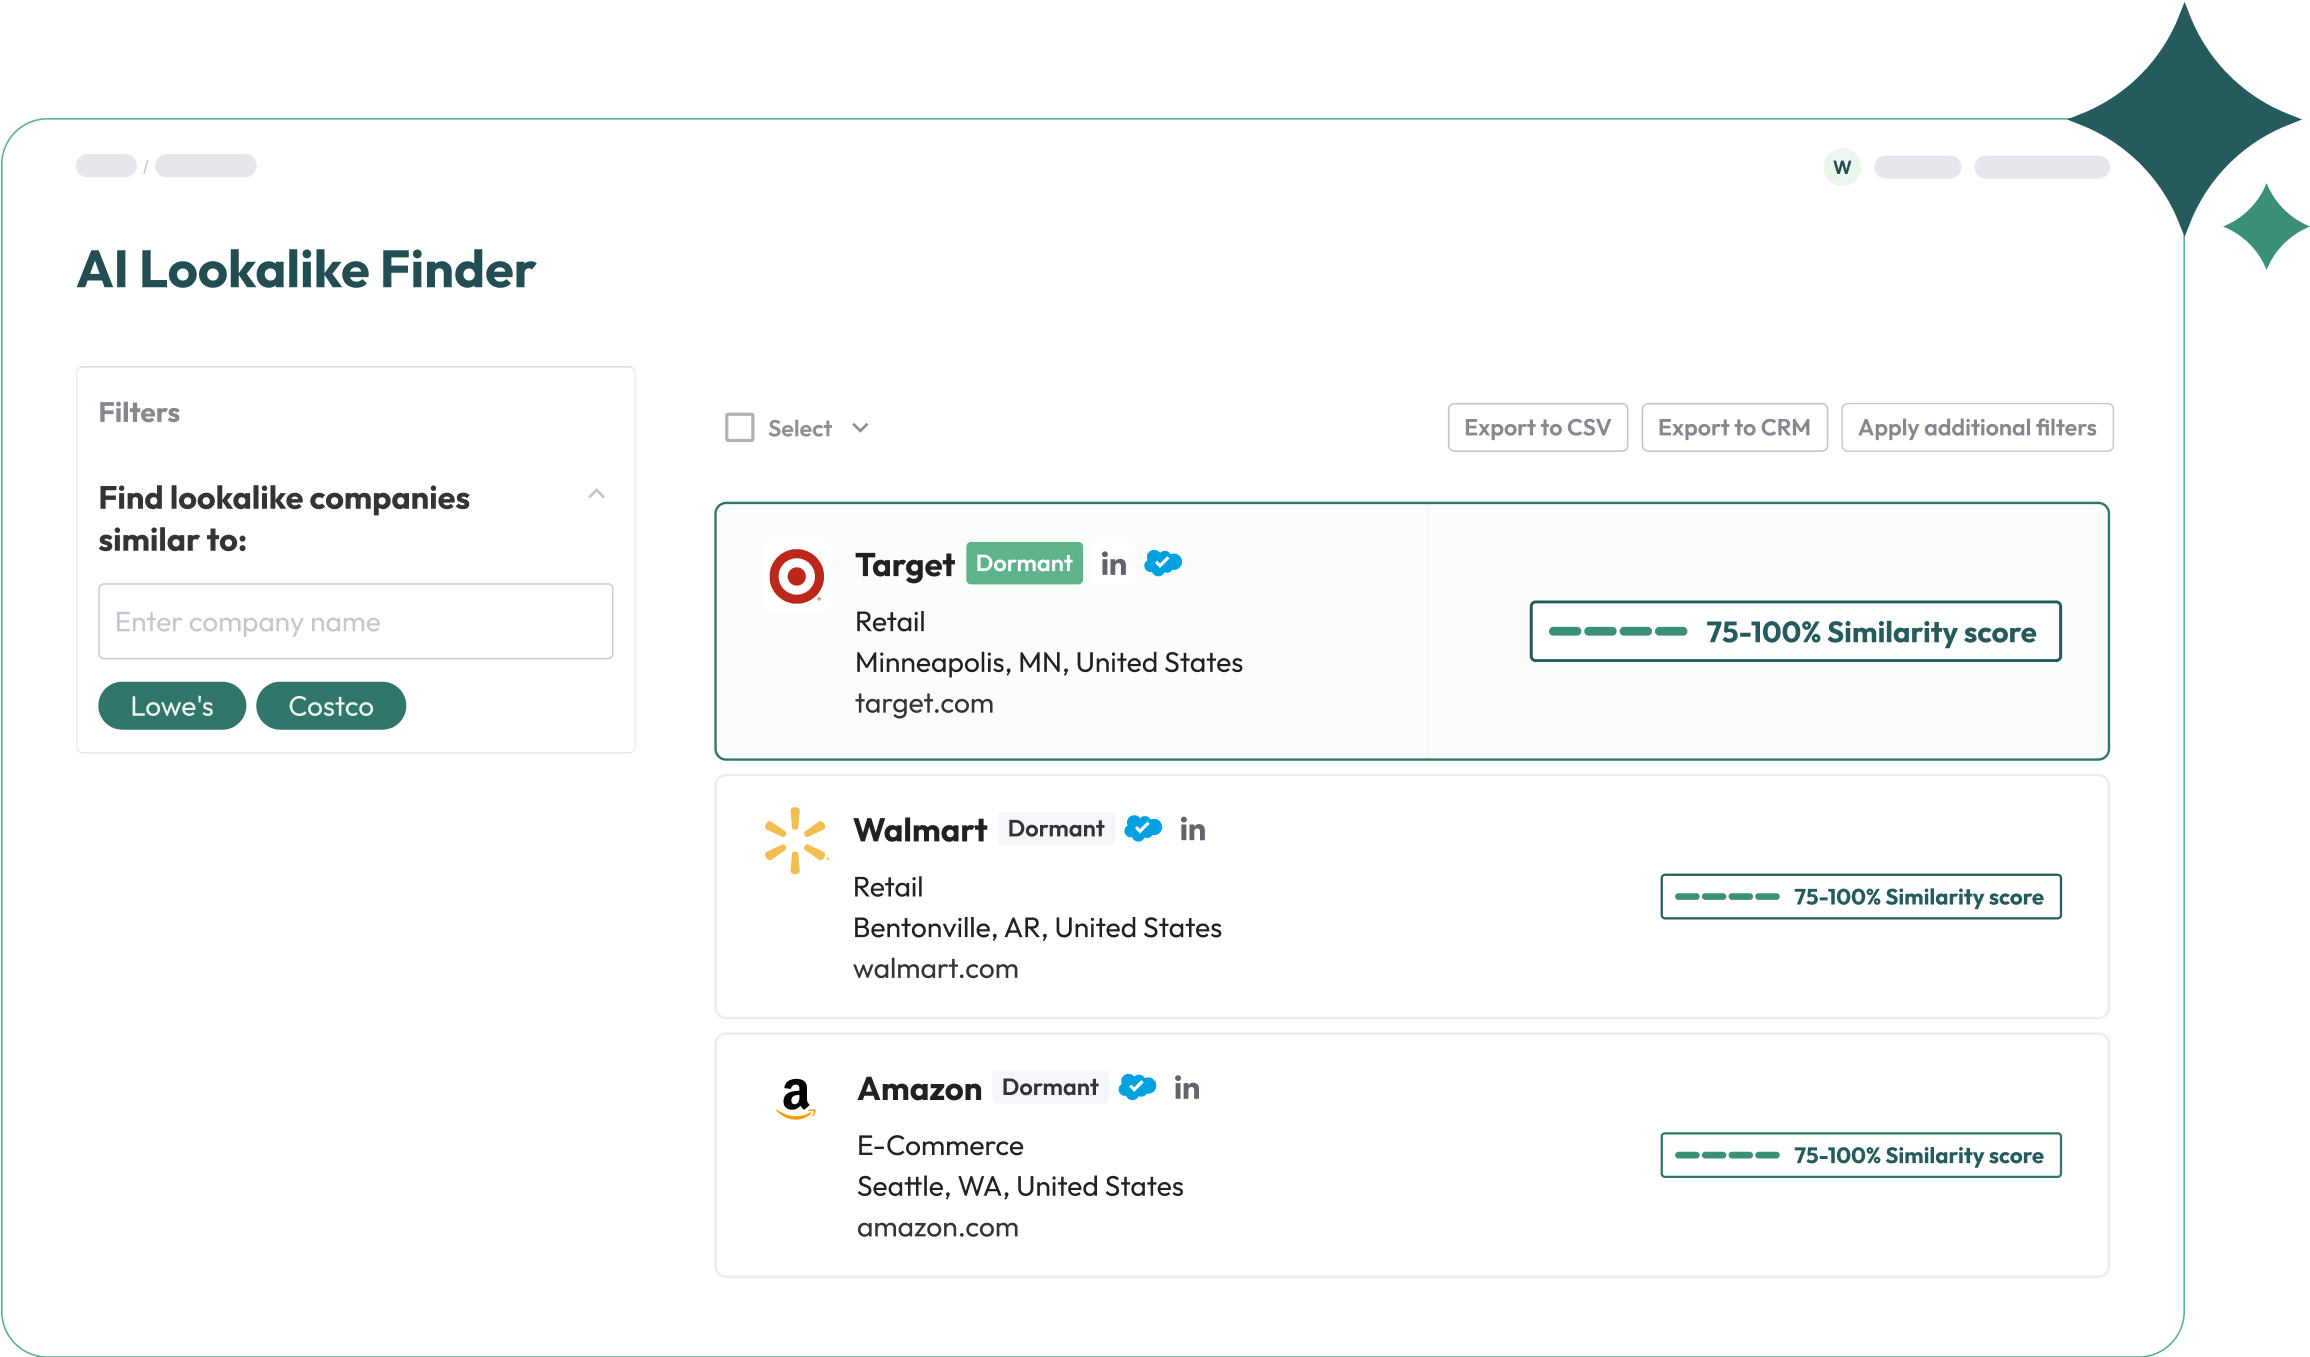This screenshot has height=1357, width=2310.
Task: Click the Costco filter chip
Action: click(331, 707)
